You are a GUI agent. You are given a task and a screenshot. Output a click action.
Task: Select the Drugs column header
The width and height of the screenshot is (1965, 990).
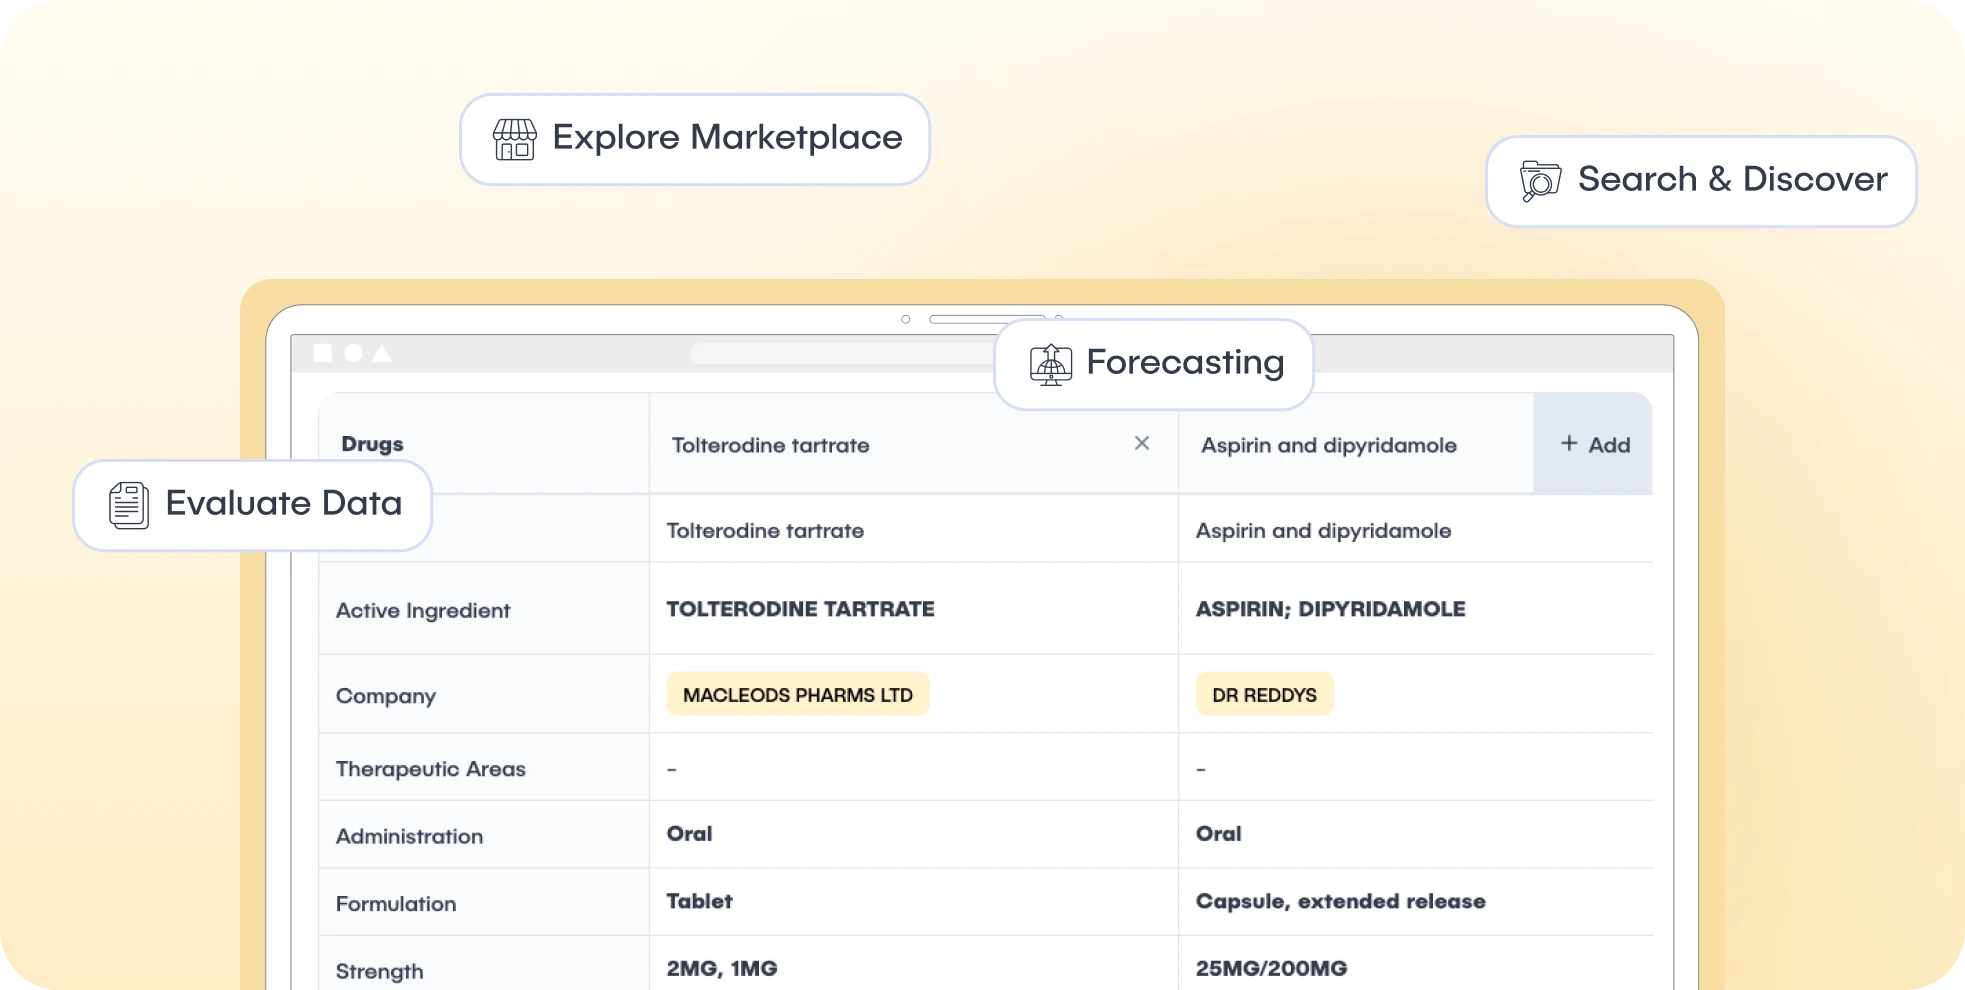372,444
